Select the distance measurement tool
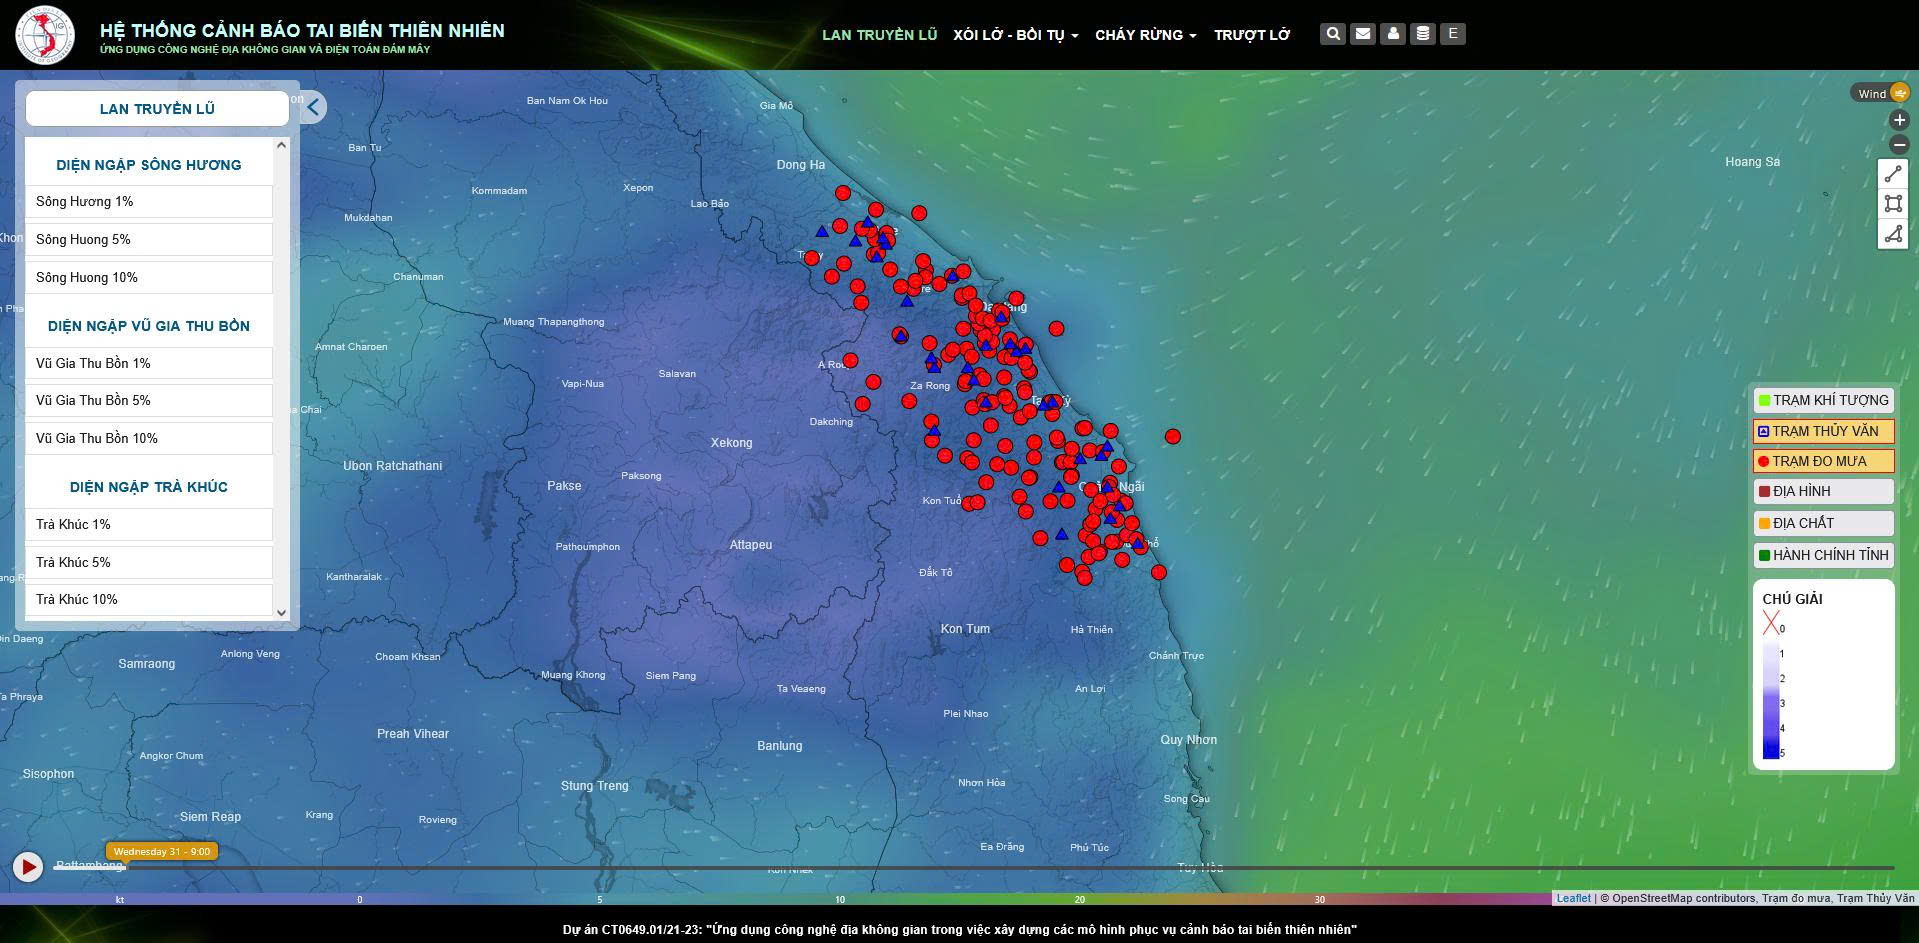Viewport: 1919px width, 943px height. click(x=1893, y=172)
